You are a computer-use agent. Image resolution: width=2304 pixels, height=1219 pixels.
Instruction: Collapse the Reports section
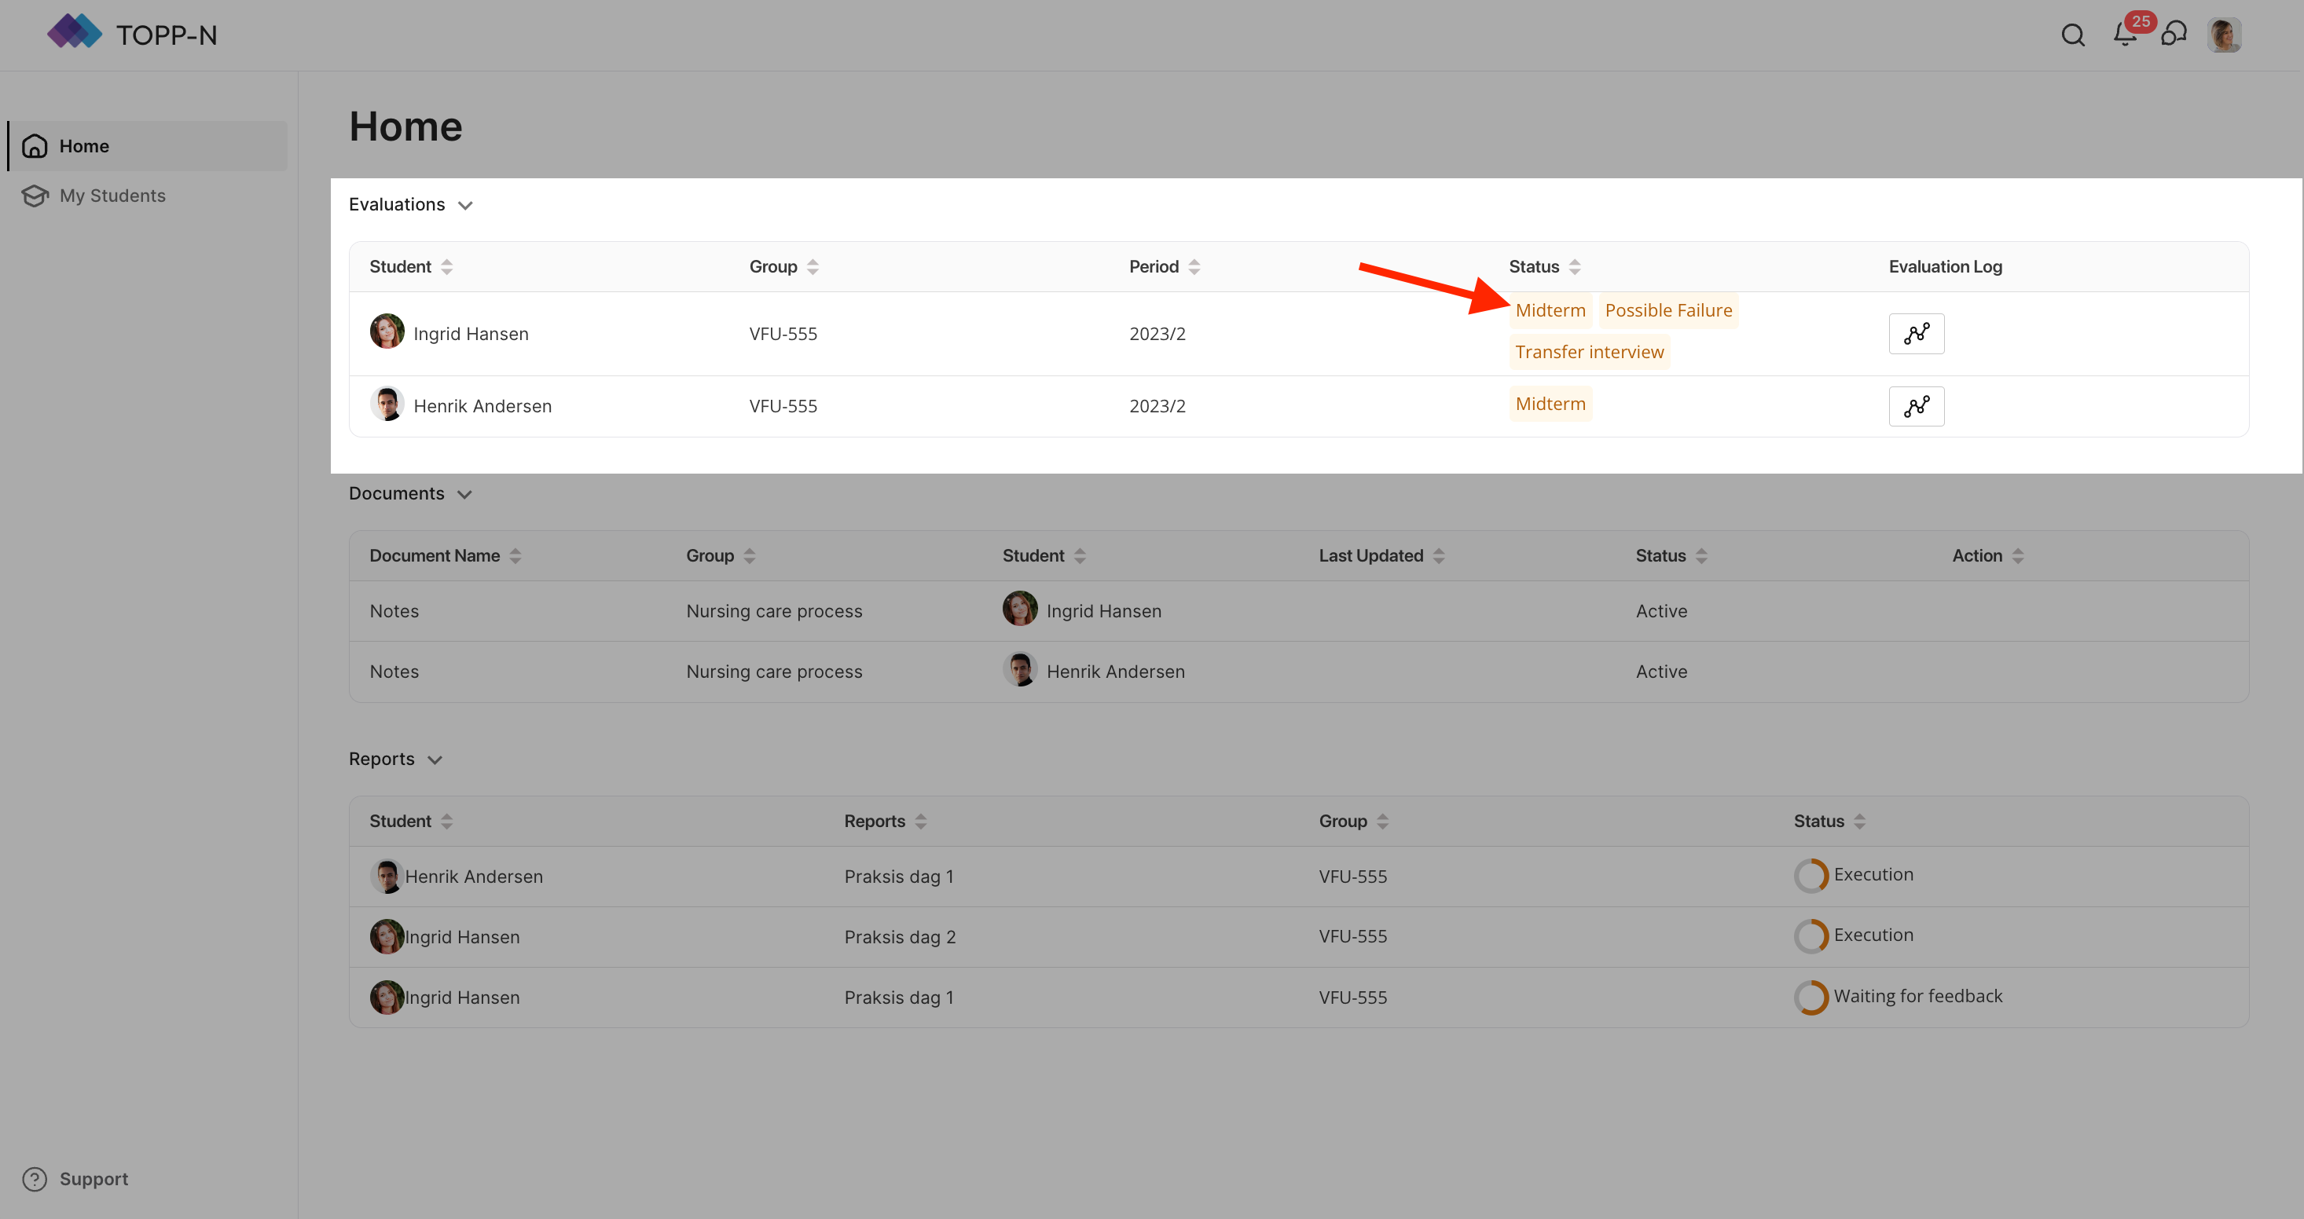pos(435,760)
